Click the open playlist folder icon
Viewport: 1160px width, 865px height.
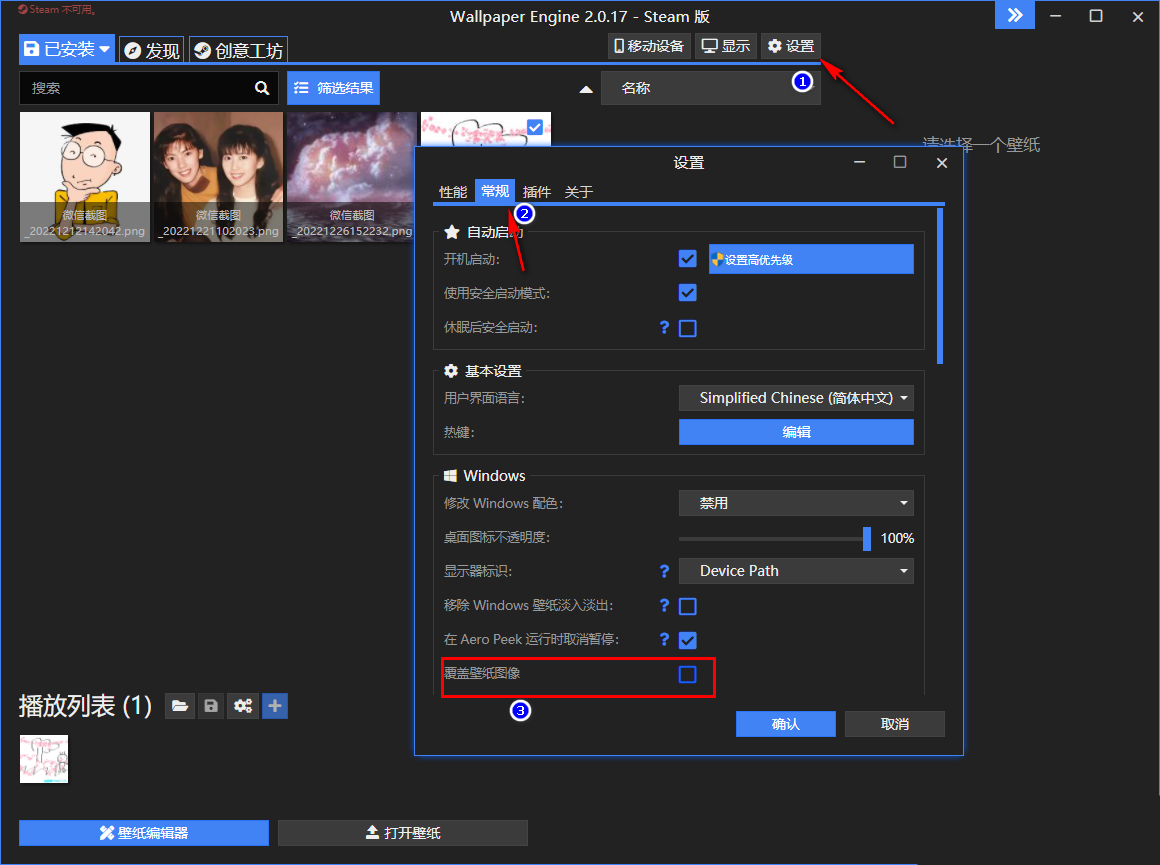[180, 706]
